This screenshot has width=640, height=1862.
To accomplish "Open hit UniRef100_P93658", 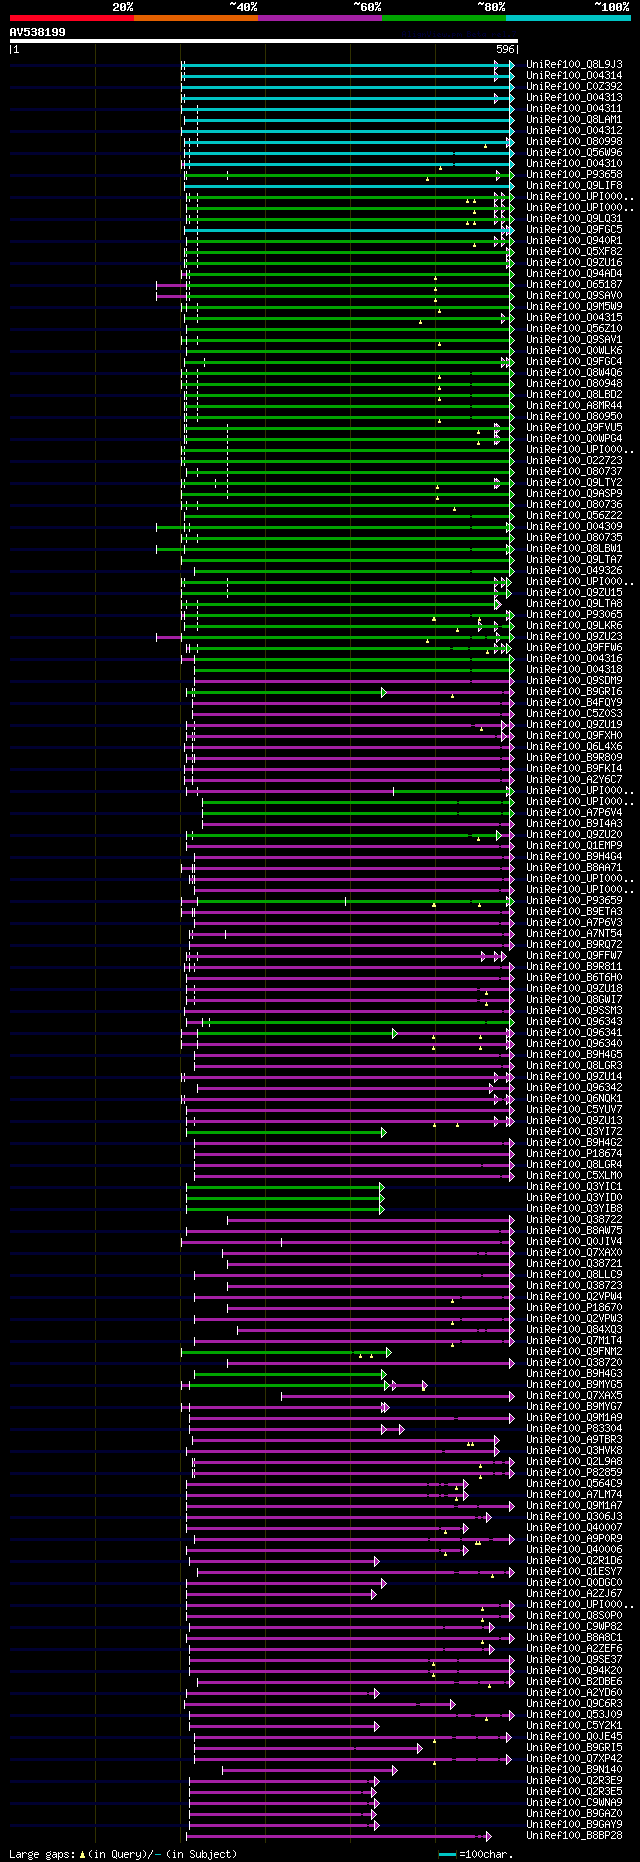I will 574,174.
